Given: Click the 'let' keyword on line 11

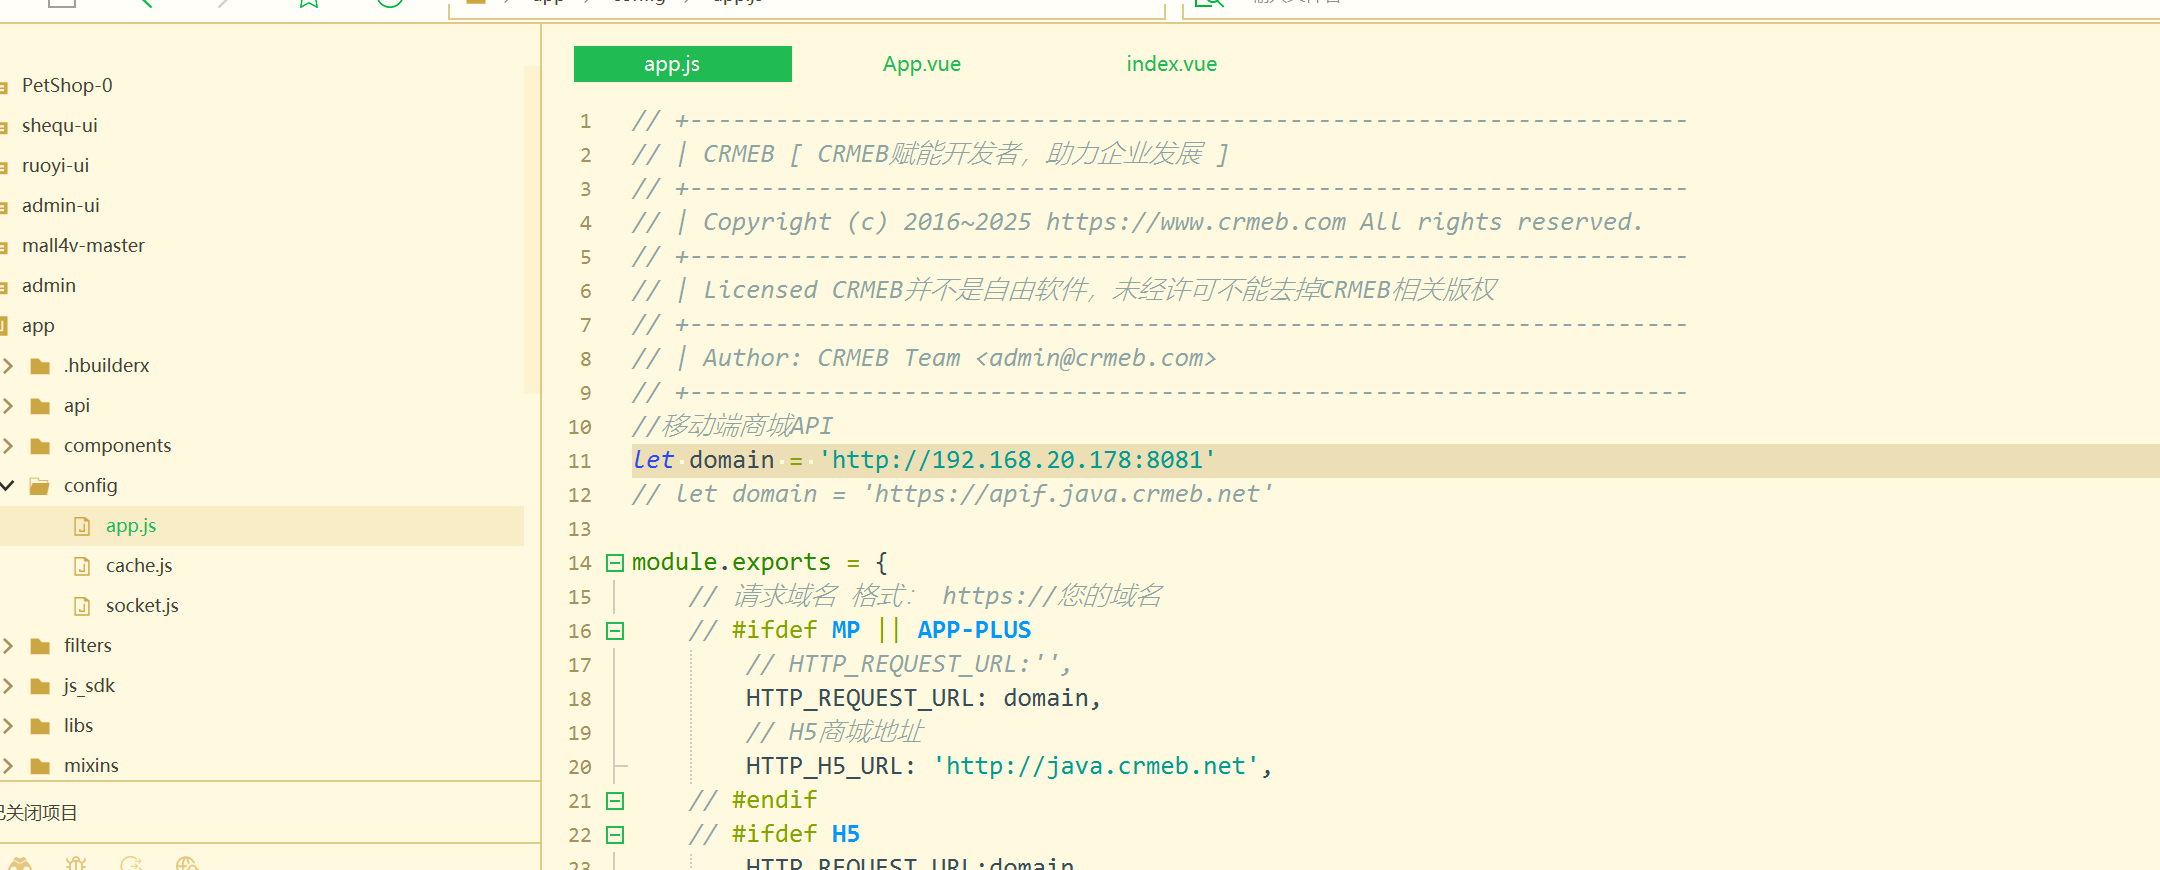Looking at the screenshot, I should [x=653, y=461].
